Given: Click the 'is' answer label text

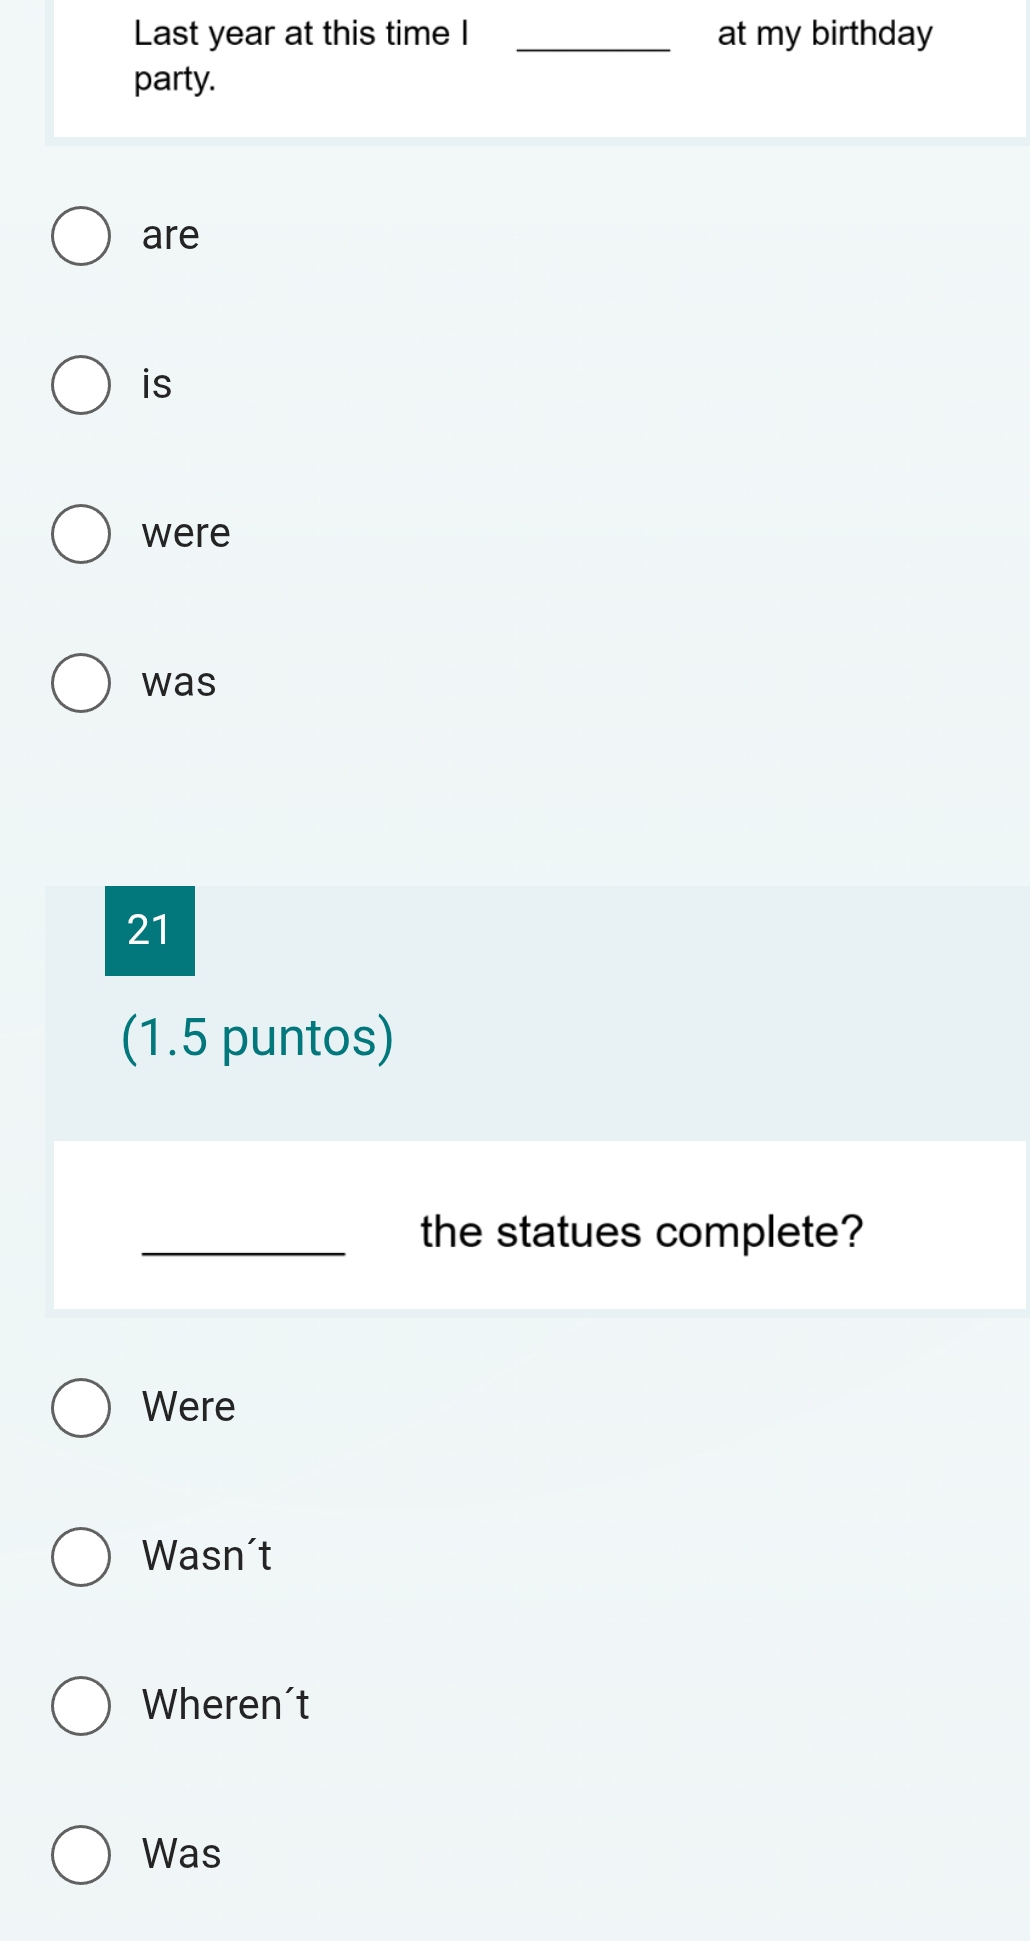Looking at the screenshot, I should [x=157, y=384].
